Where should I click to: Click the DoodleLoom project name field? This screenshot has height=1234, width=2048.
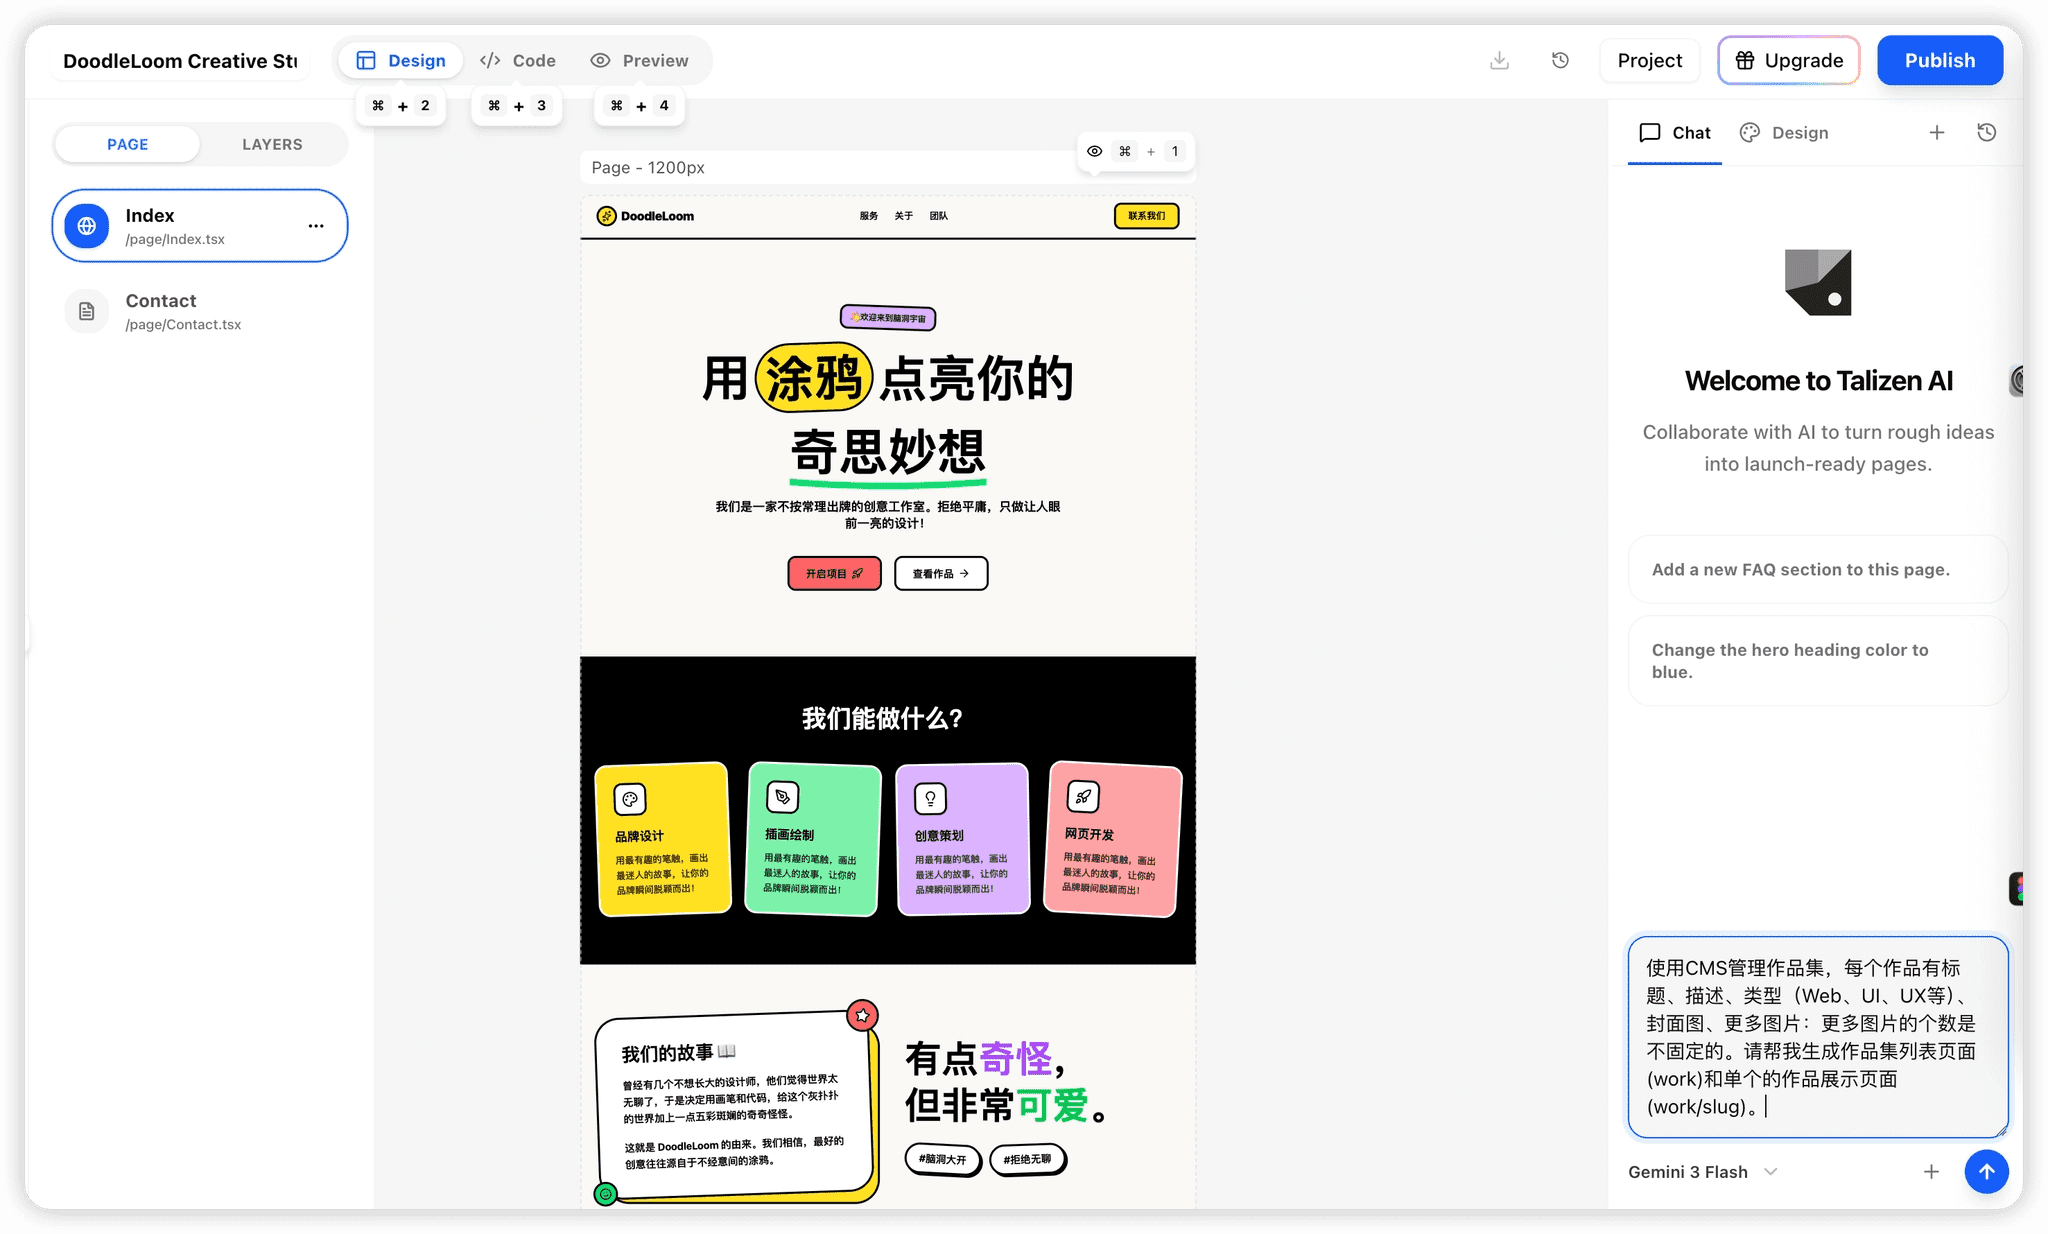coord(180,61)
